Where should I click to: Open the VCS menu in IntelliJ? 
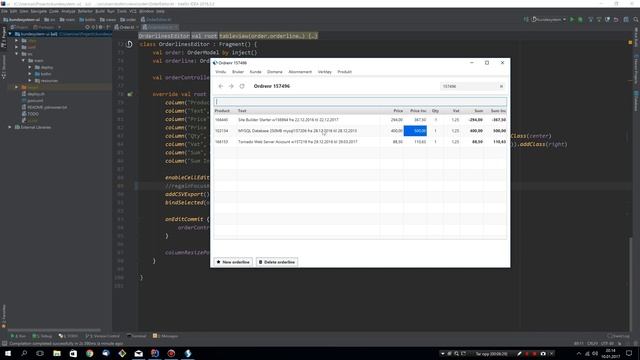133,11
